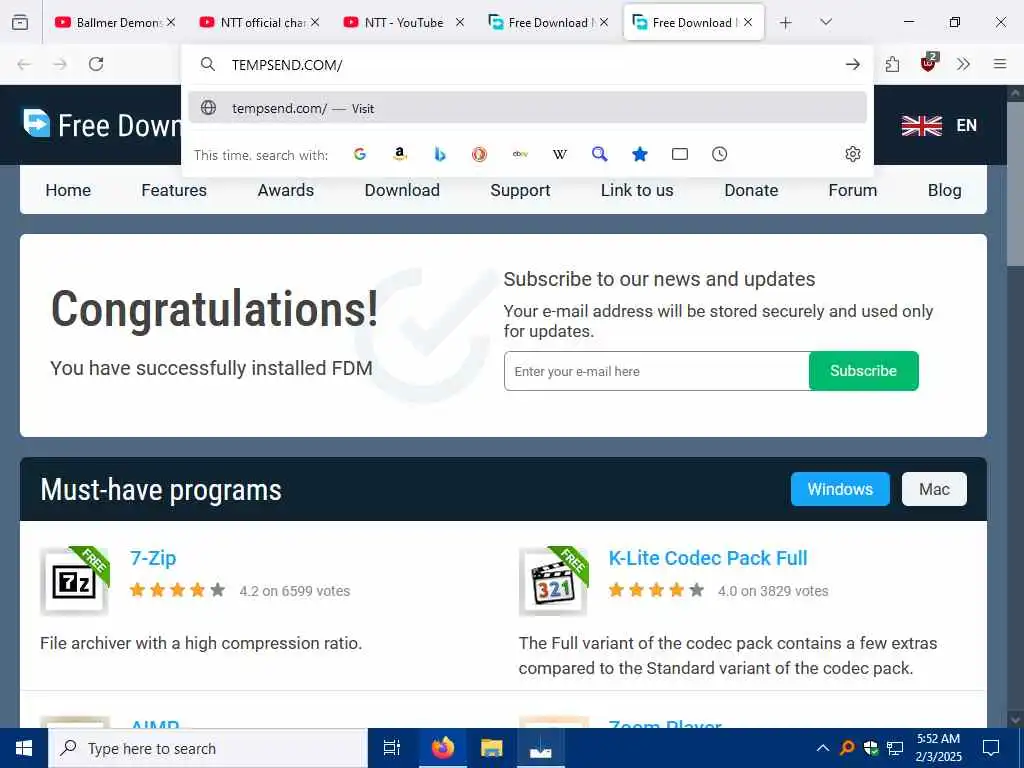Open Windows Security tray icon
The width and height of the screenshot is (1024, 768).
[x=871, y=748]
